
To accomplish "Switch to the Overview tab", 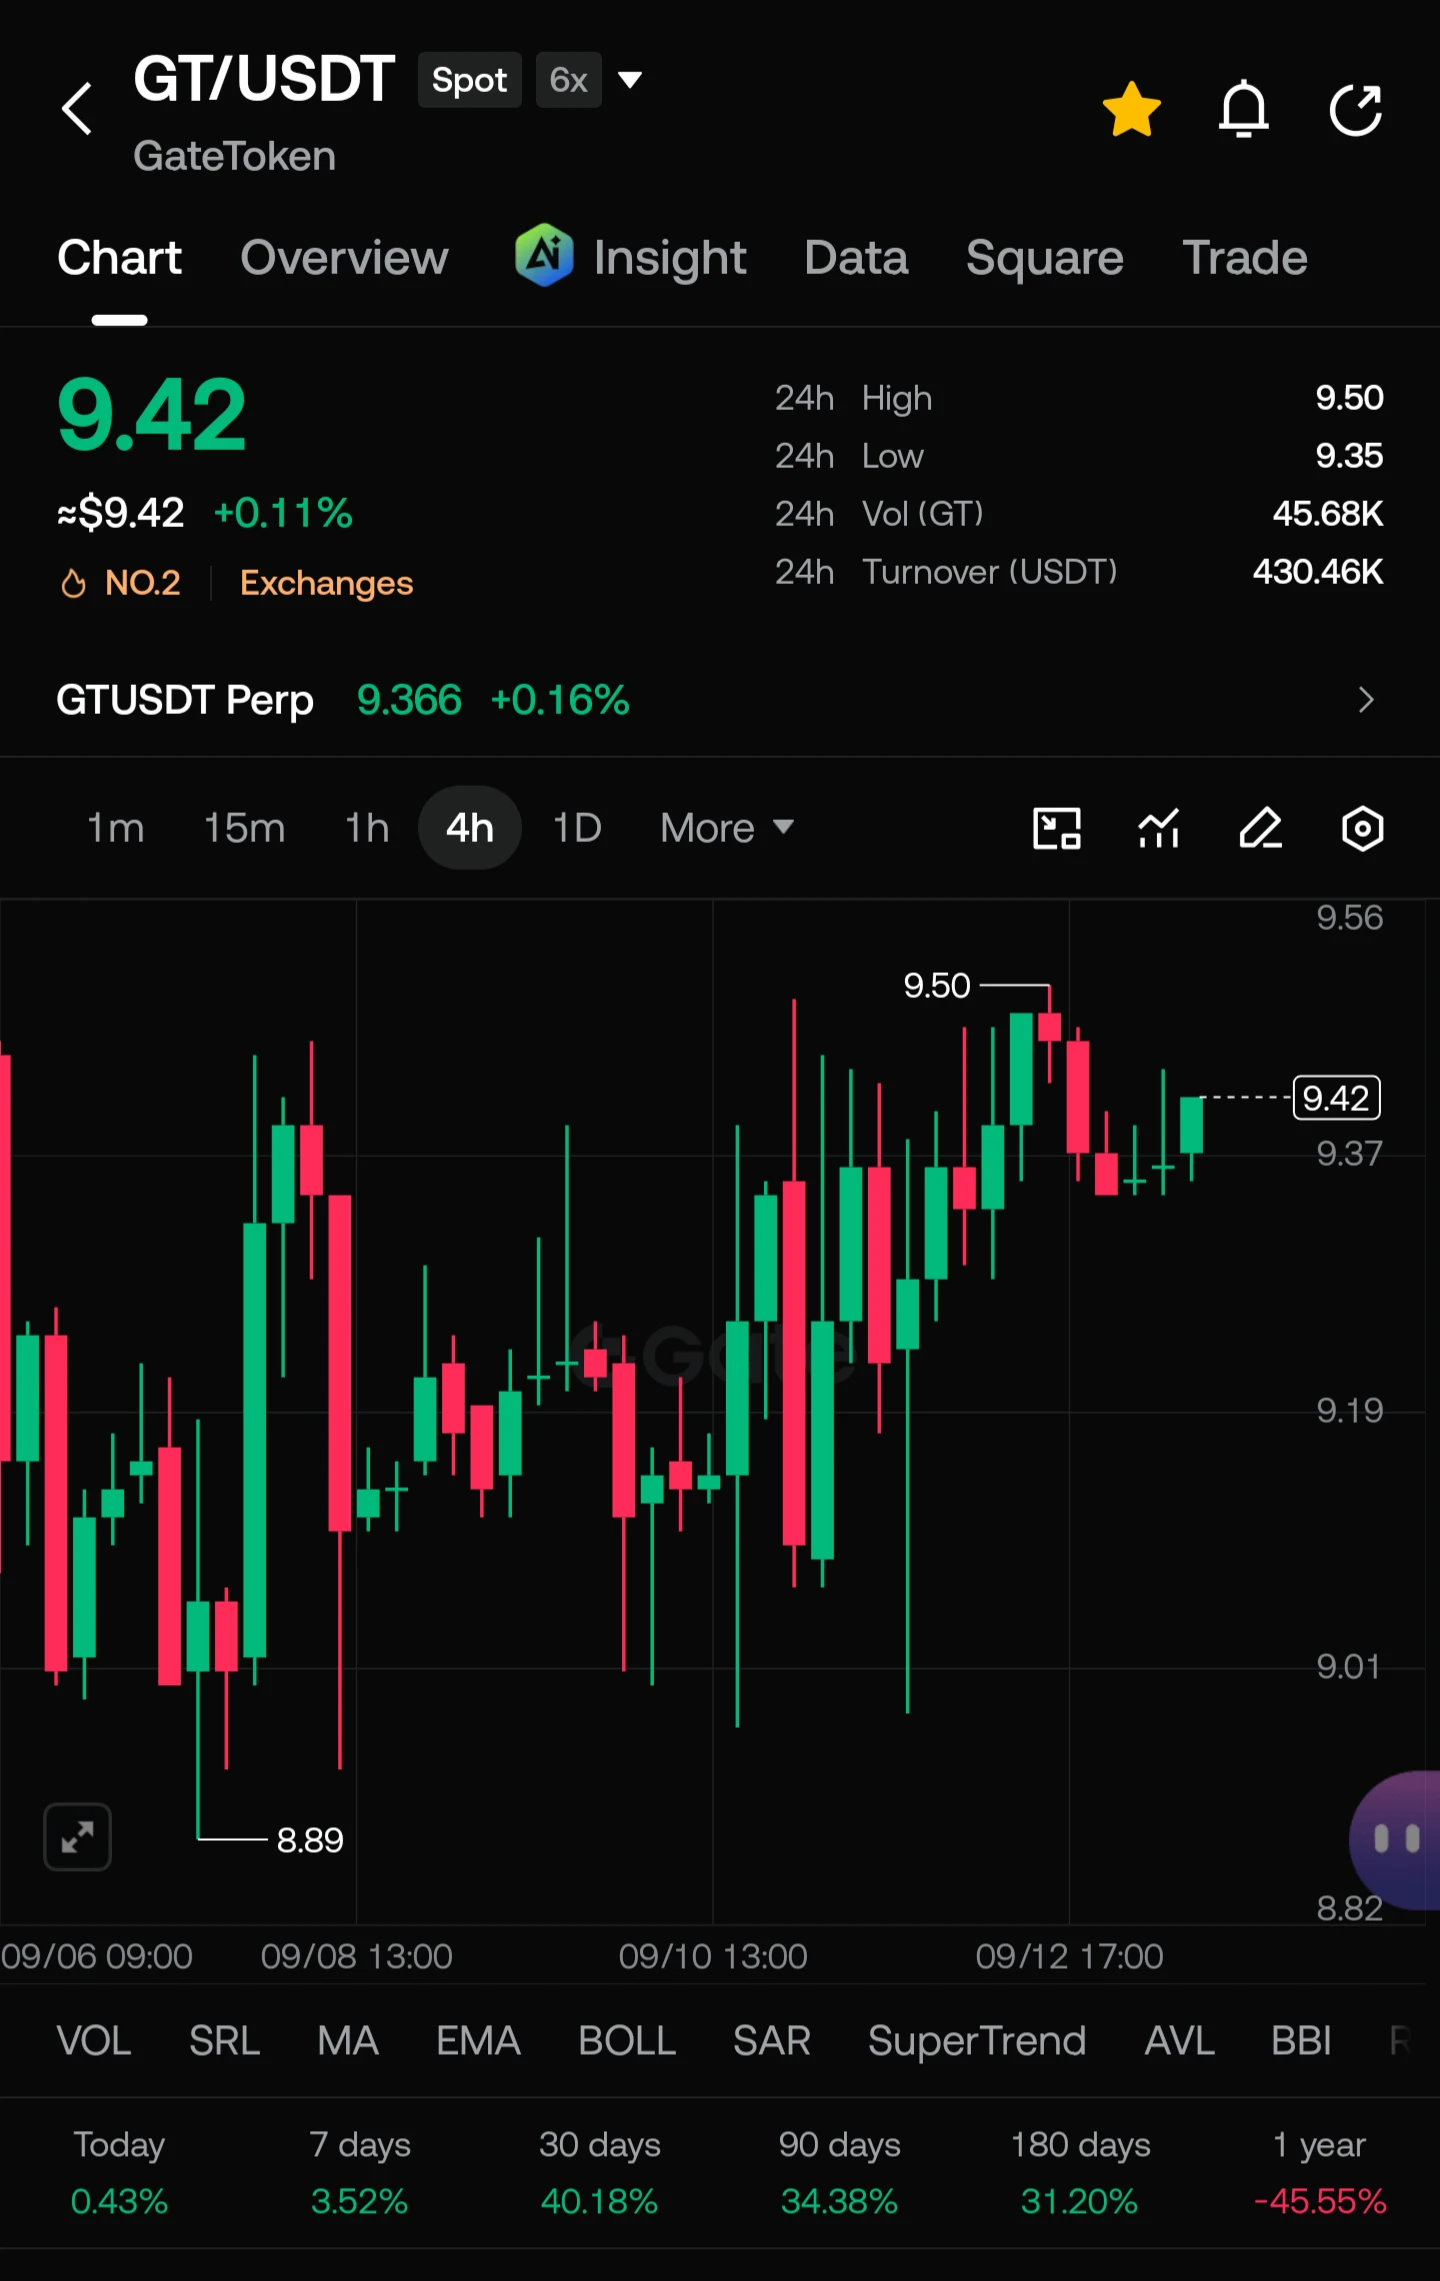I will (x=344, y=258).
